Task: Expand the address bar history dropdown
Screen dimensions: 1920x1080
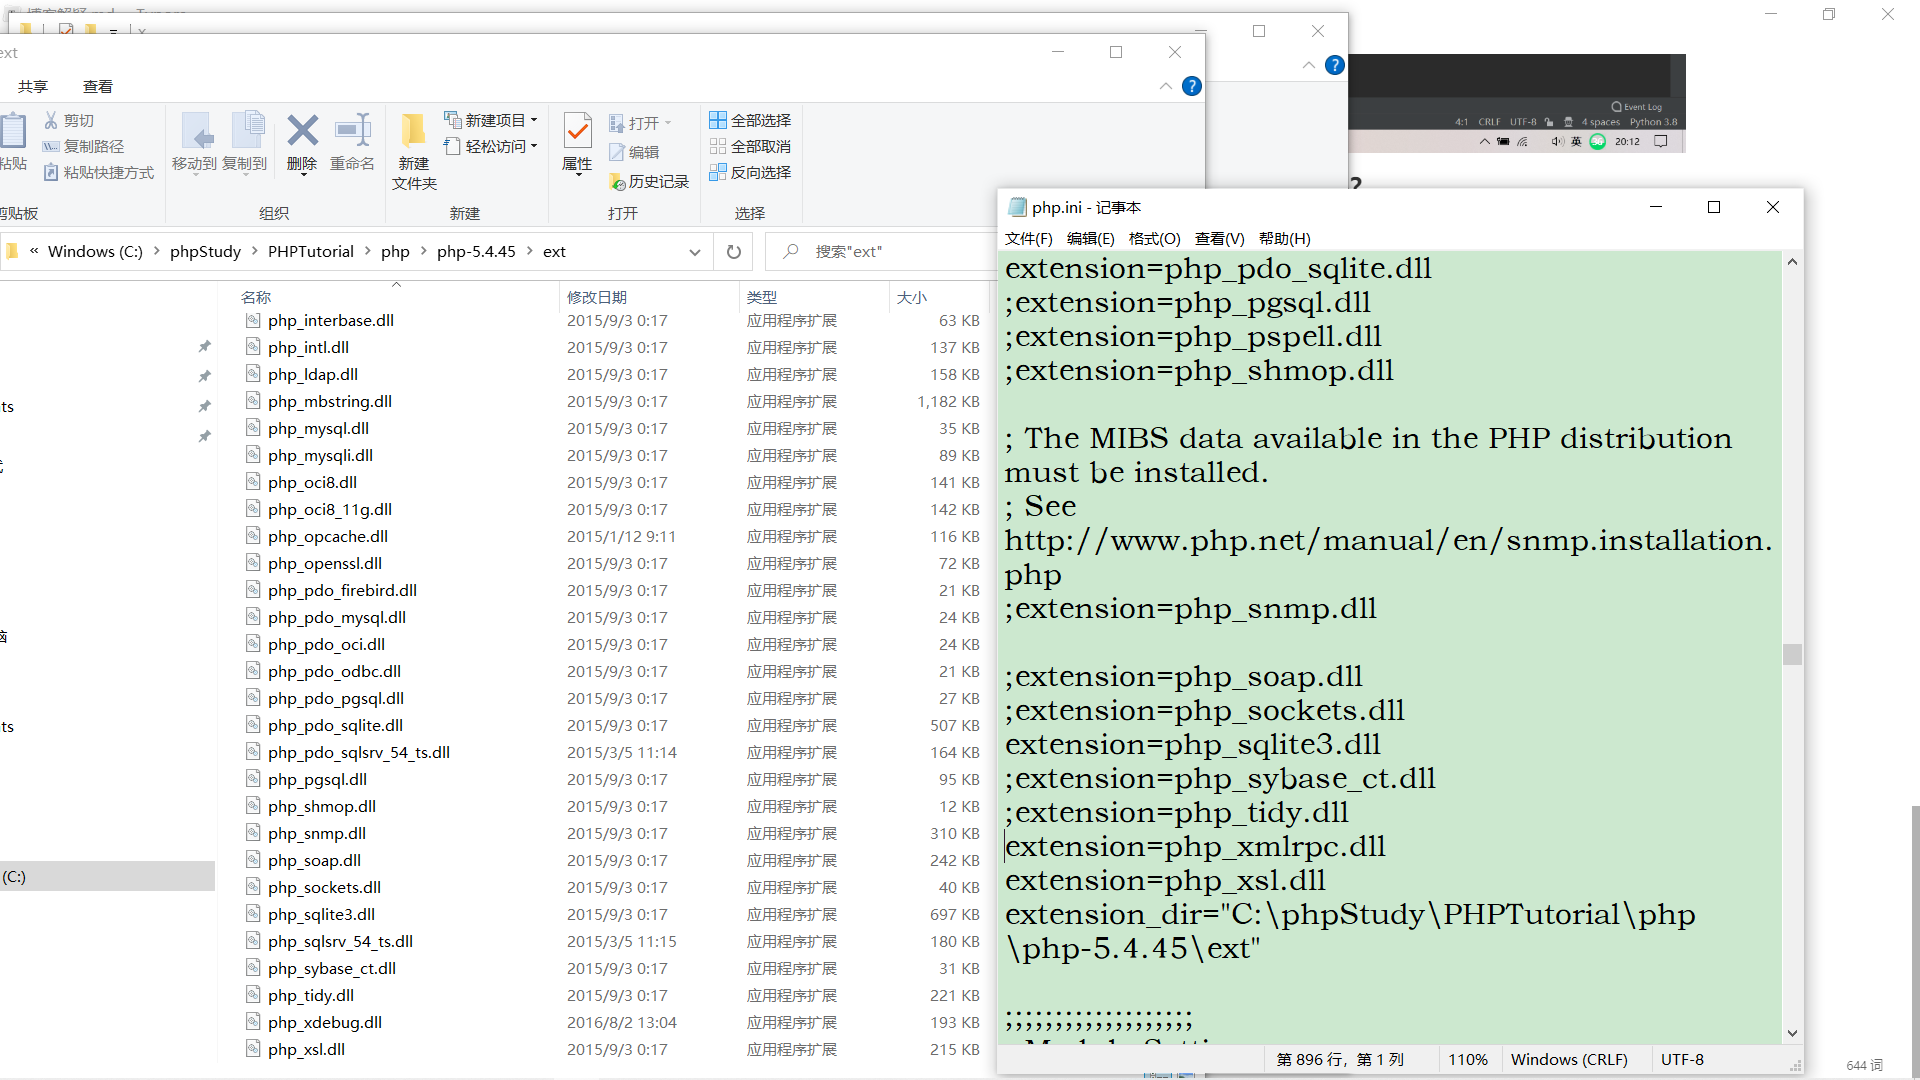Action: click(694, 252)
